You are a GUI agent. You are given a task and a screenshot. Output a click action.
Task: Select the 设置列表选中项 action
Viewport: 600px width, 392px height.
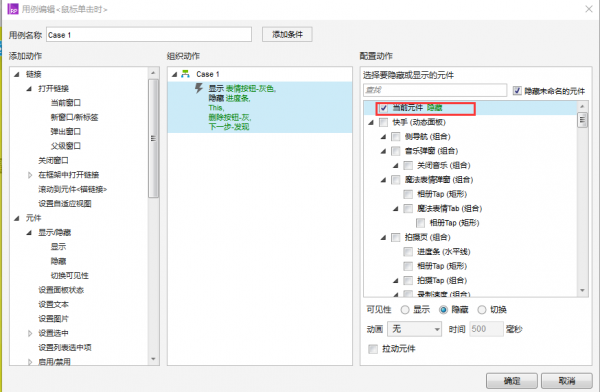65,348
